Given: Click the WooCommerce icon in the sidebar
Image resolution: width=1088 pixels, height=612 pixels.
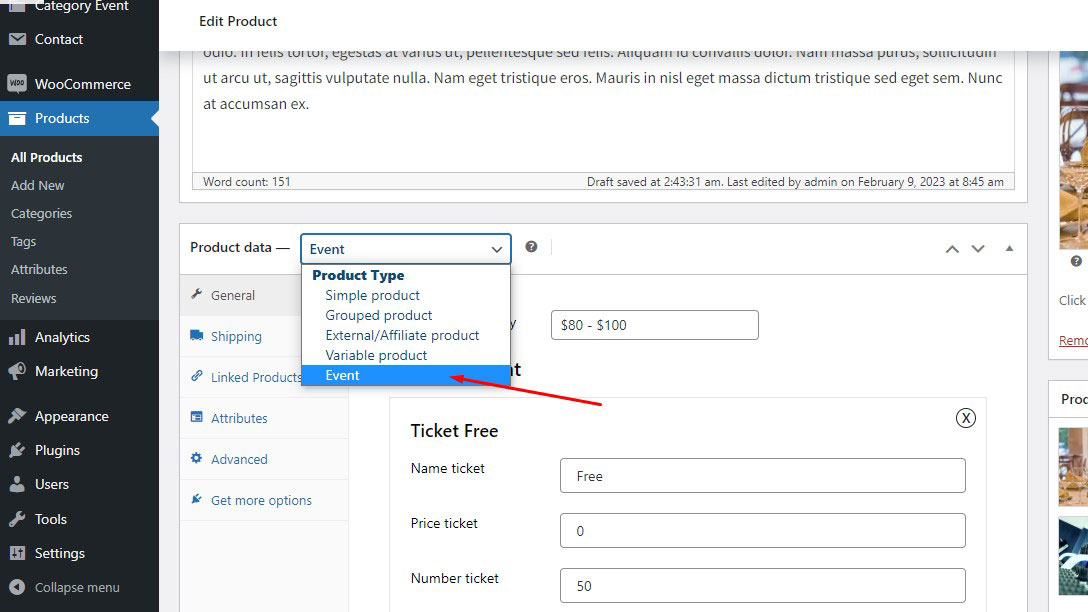Looking at the screenshot, I should coord(17,84).
